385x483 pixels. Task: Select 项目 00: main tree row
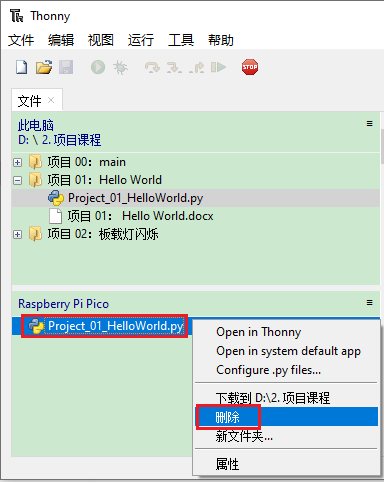pyautogui.click(x=196, y=162)
